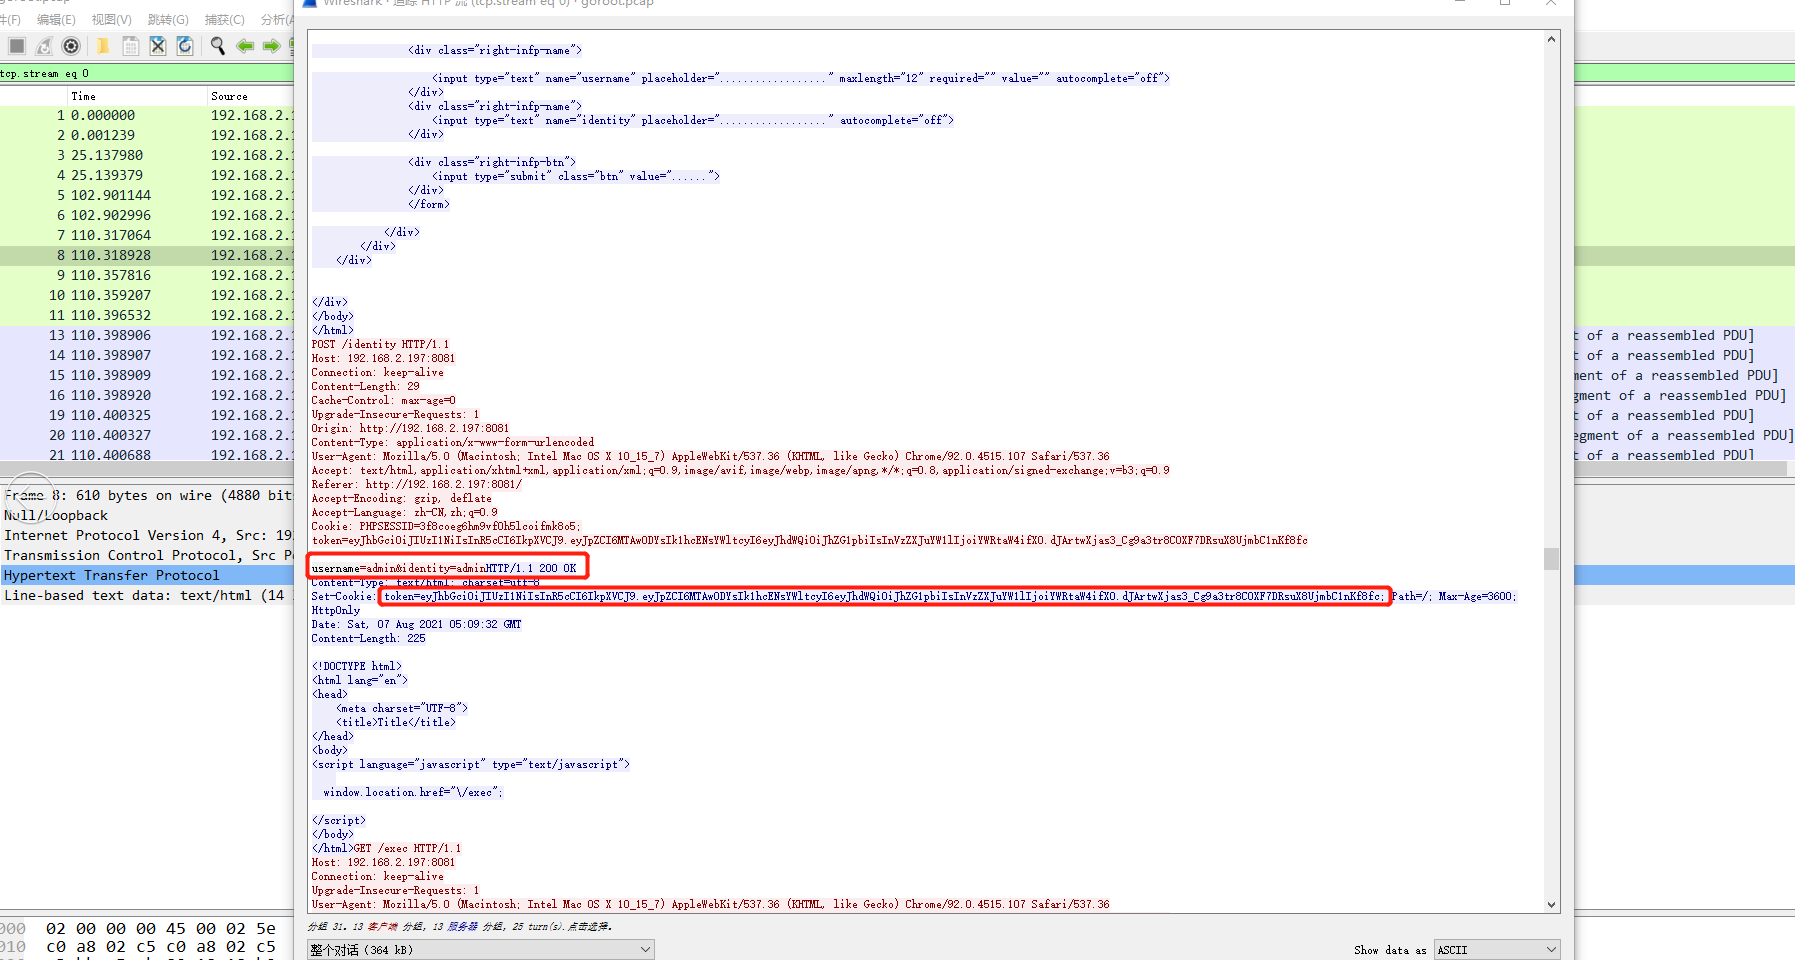Go forward to next packet
This screenshot has height=960, width=1795.
click(x=271, y=46)
